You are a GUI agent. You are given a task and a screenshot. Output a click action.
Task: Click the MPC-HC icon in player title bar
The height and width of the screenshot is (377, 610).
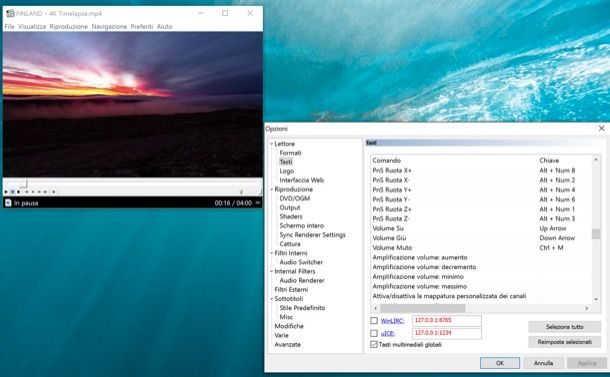click(10, 14)
